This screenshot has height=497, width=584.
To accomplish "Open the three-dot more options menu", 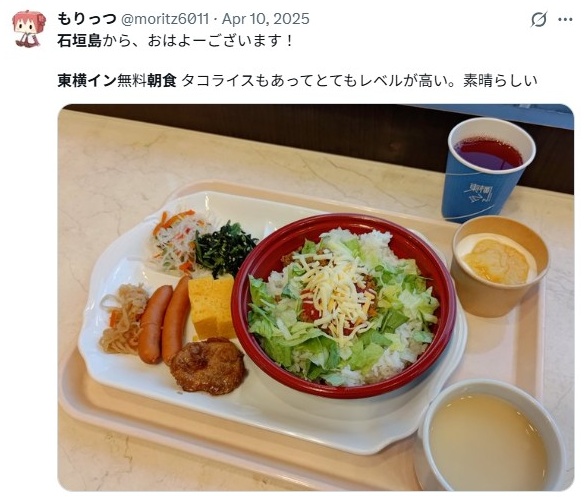I will pyautogui.click(x=565, y=19).
